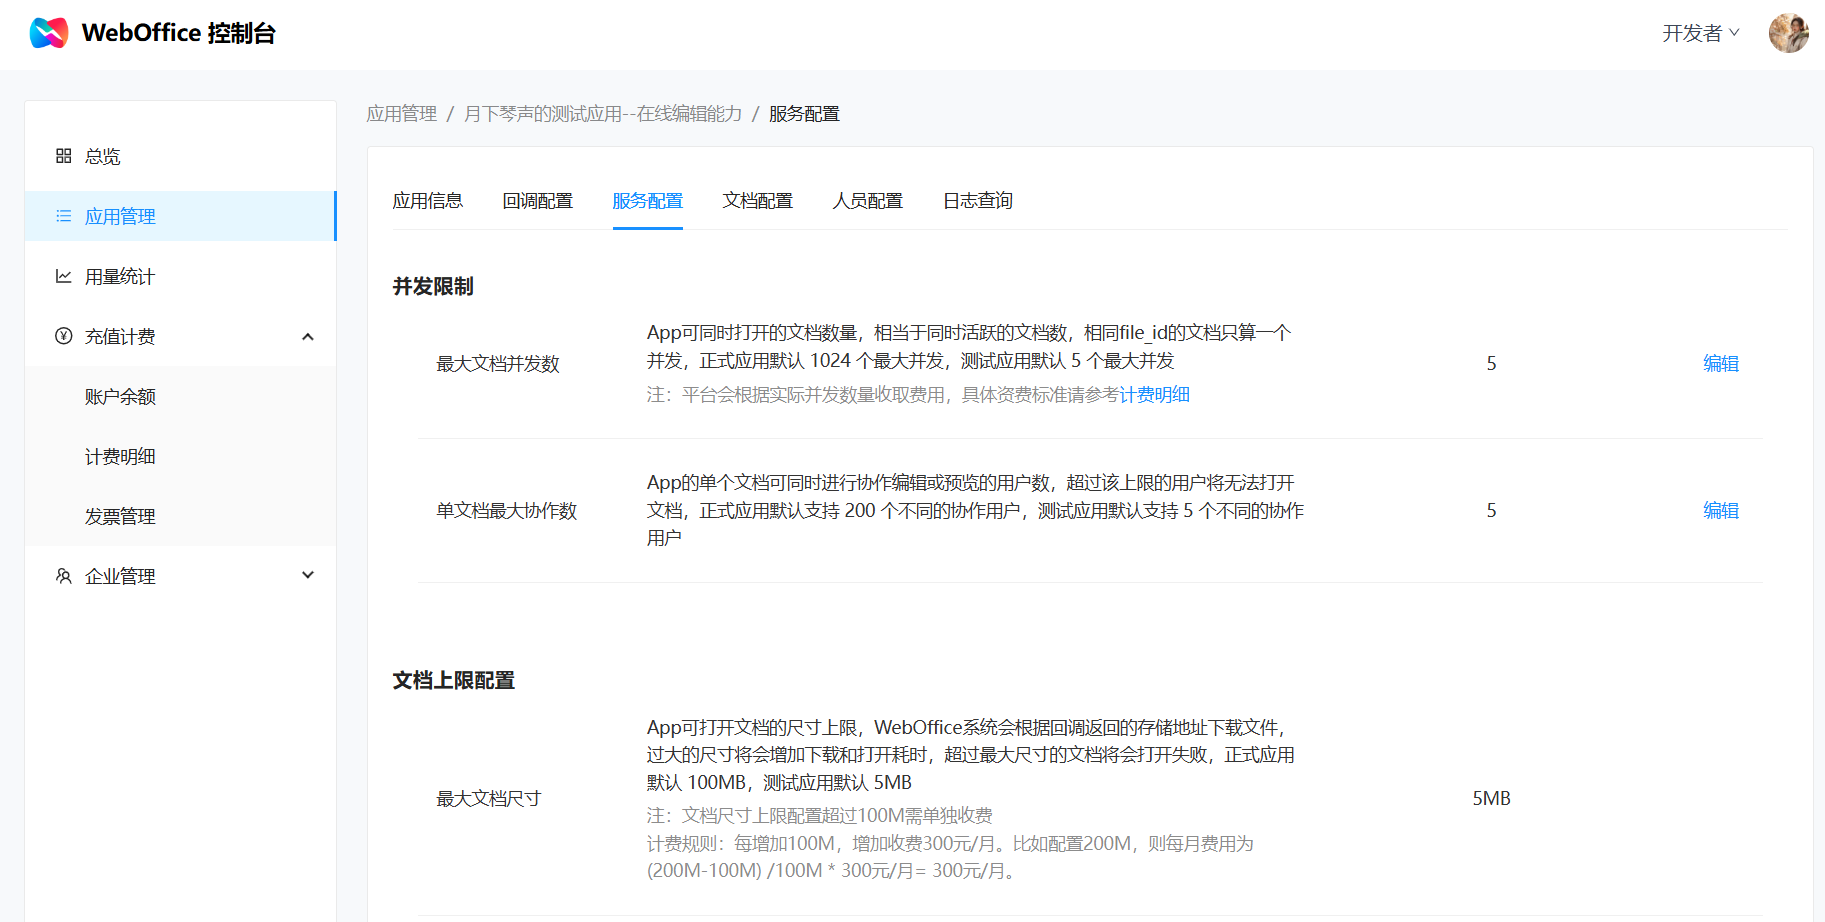The image size is (1825, 922).
Task: Click the 文档上限配置 section heading
Action: coord(453,680)
